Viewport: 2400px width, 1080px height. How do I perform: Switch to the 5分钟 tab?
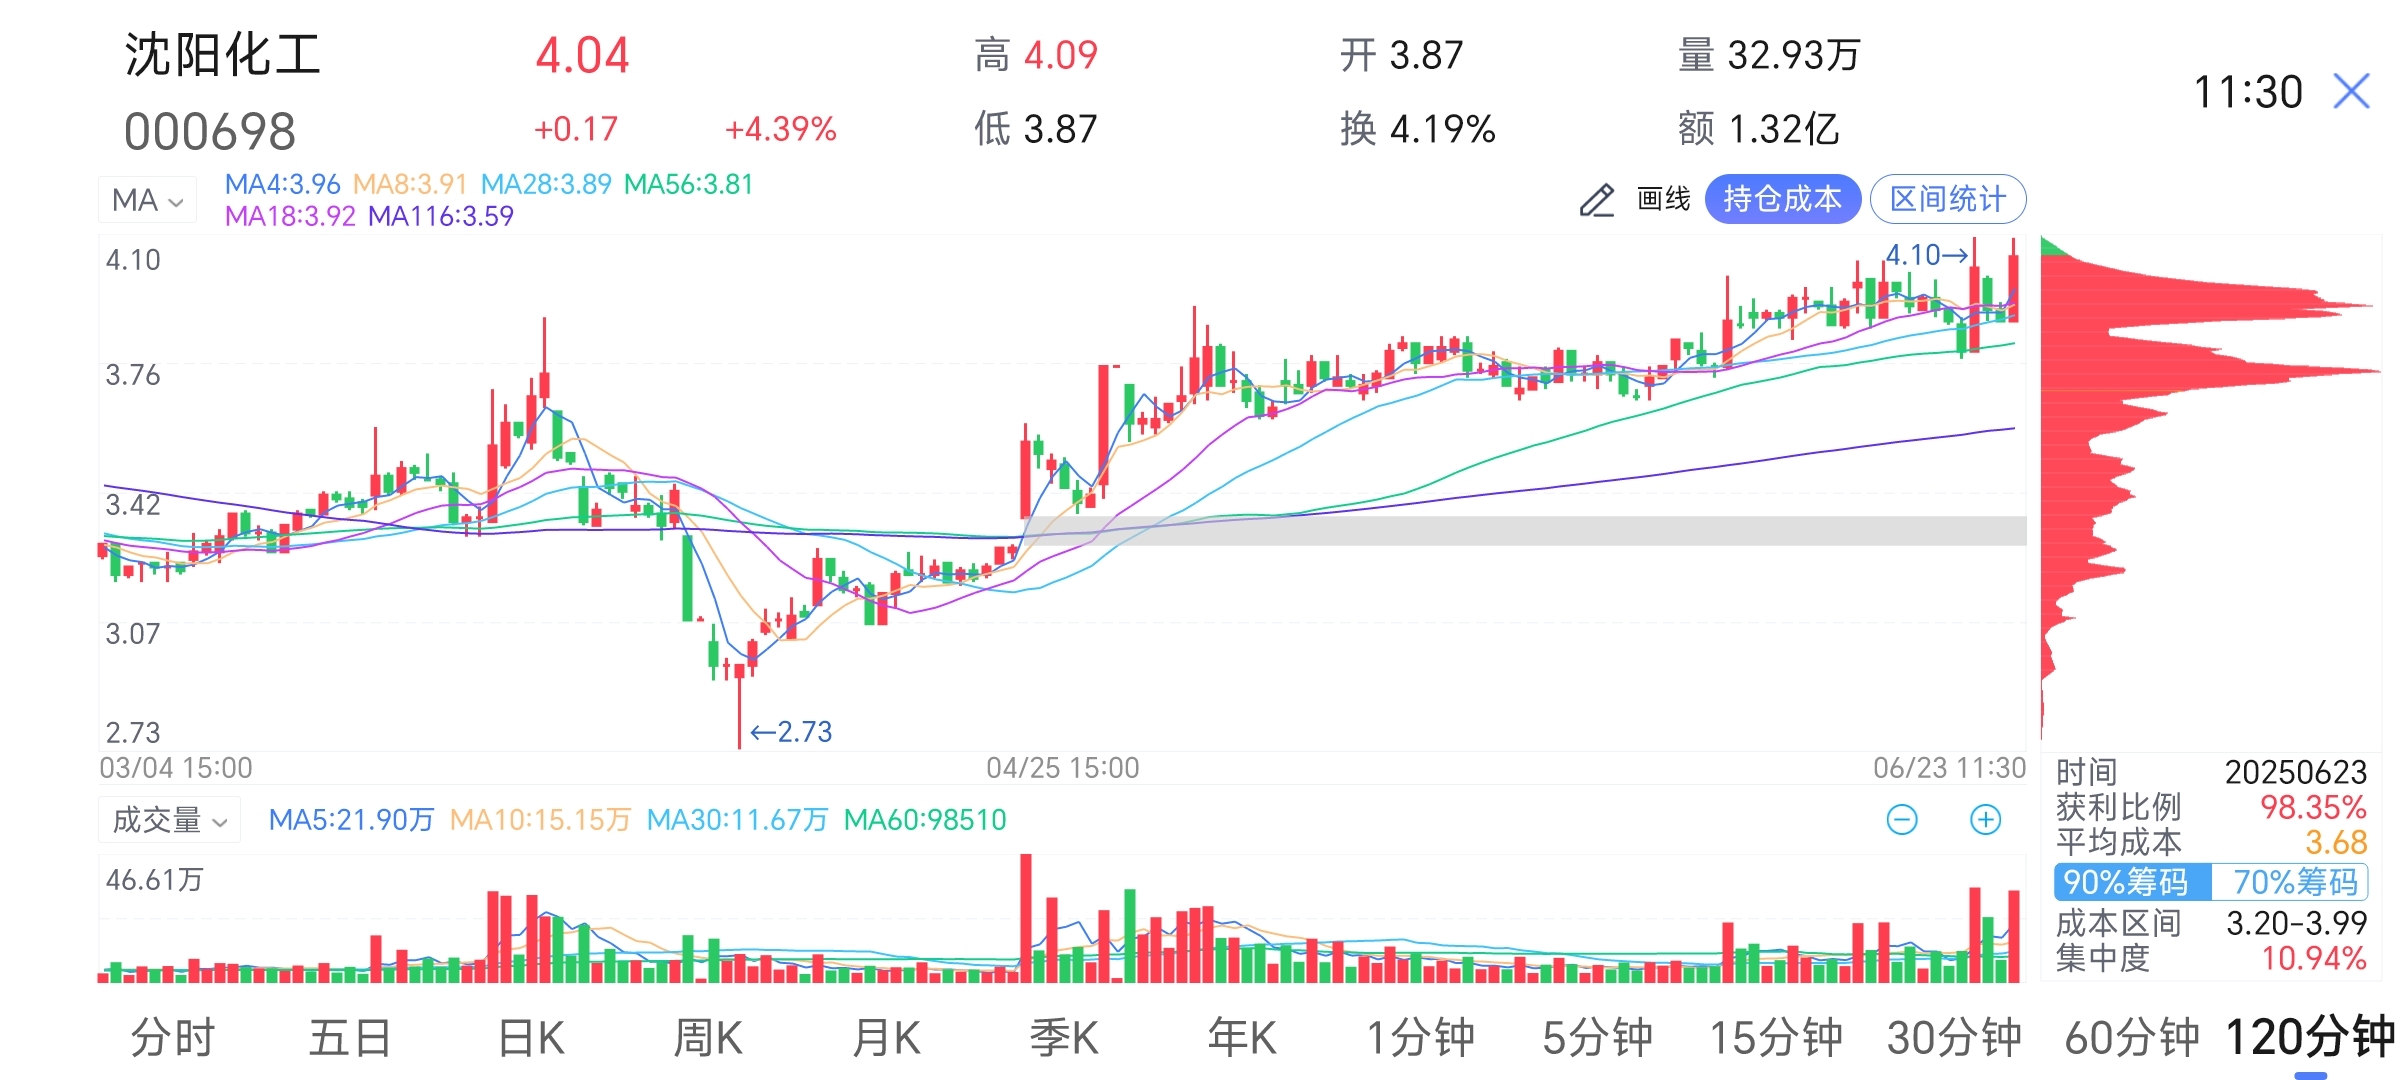[x=1597, y=1038]
